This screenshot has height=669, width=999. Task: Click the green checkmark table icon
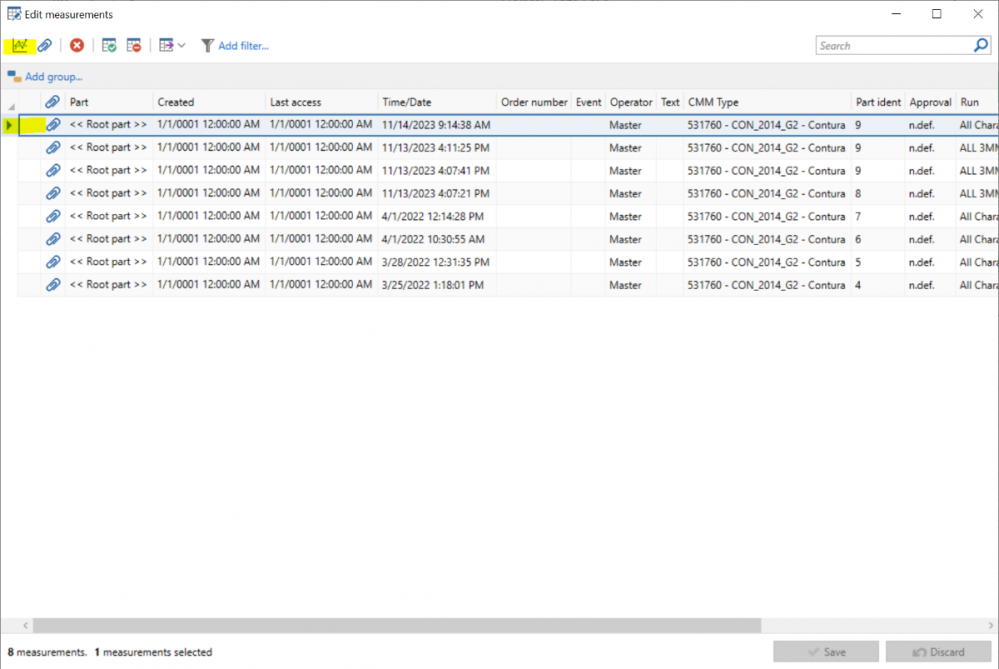pos(109,46)
